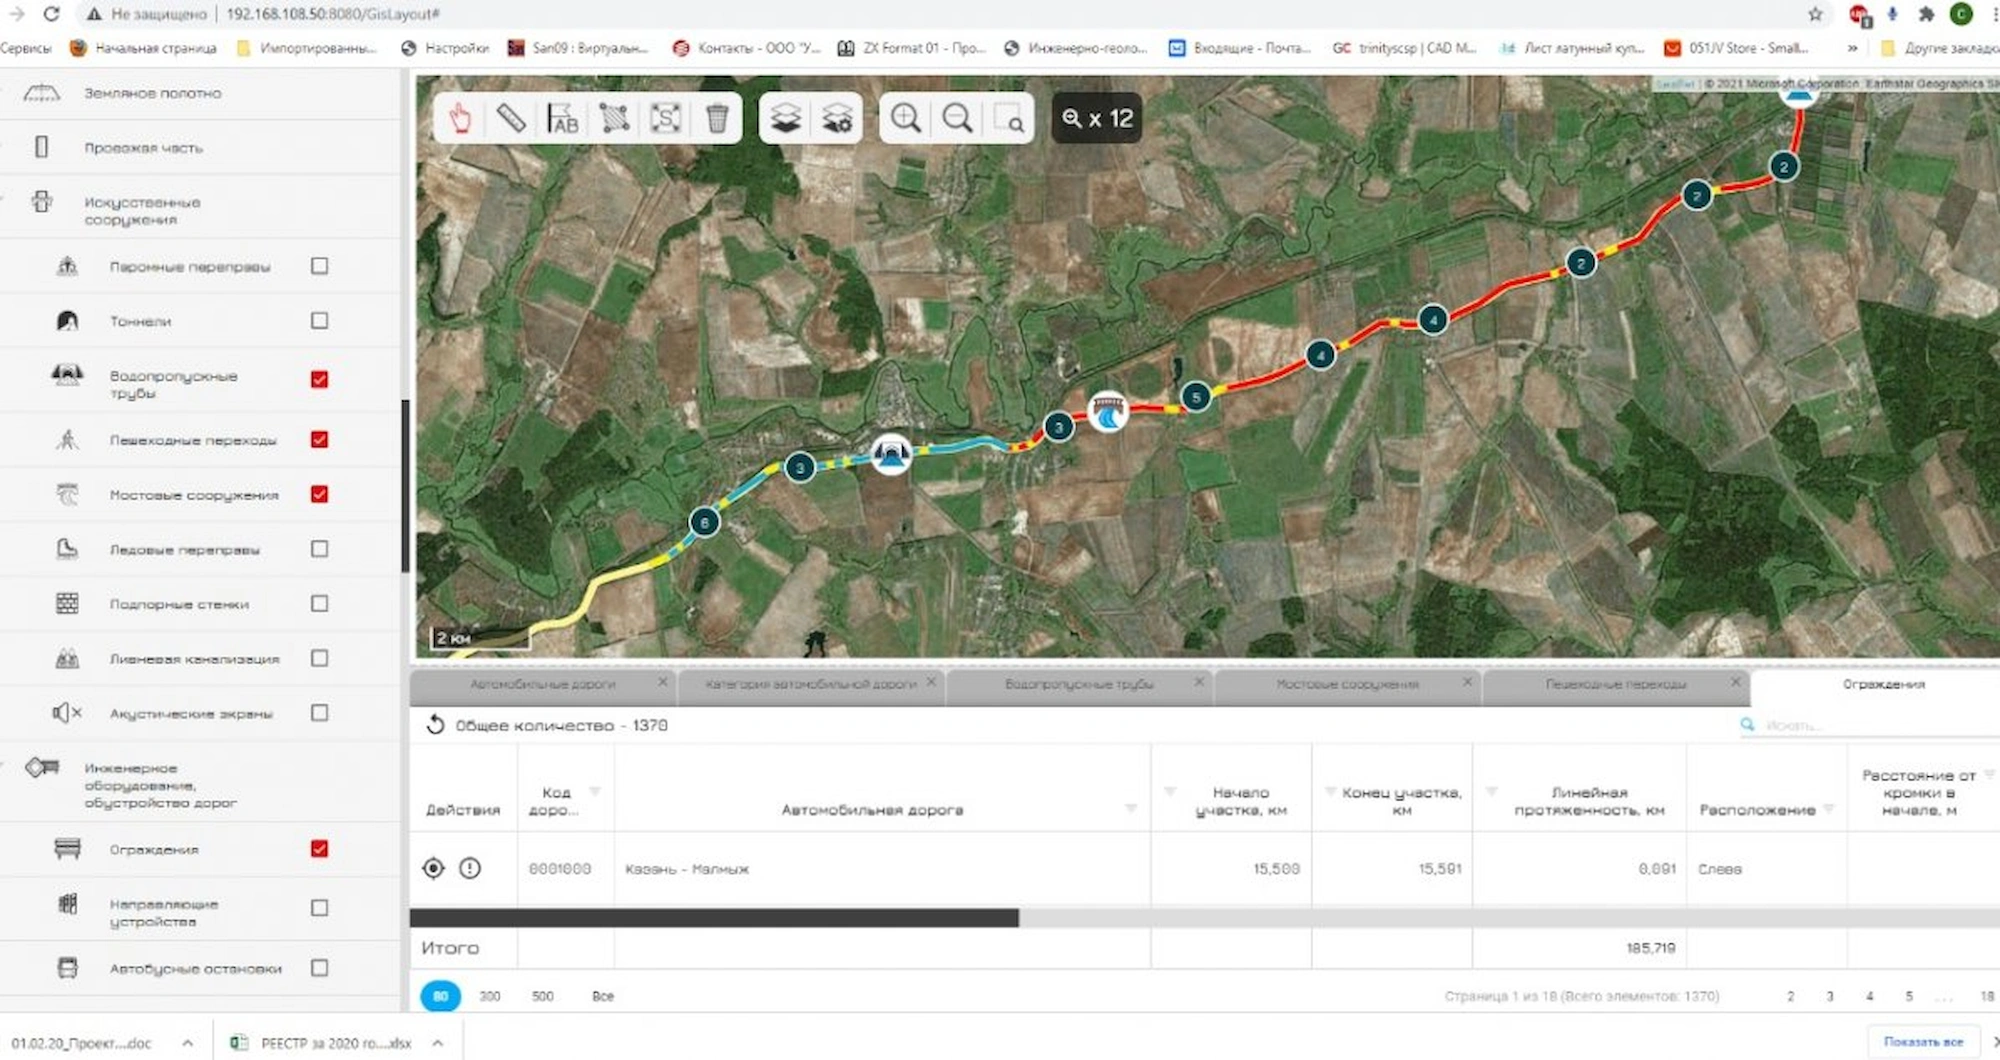Open filter dropdown for Расположение column
2000x1060 pixels.
coord(1828,809)
